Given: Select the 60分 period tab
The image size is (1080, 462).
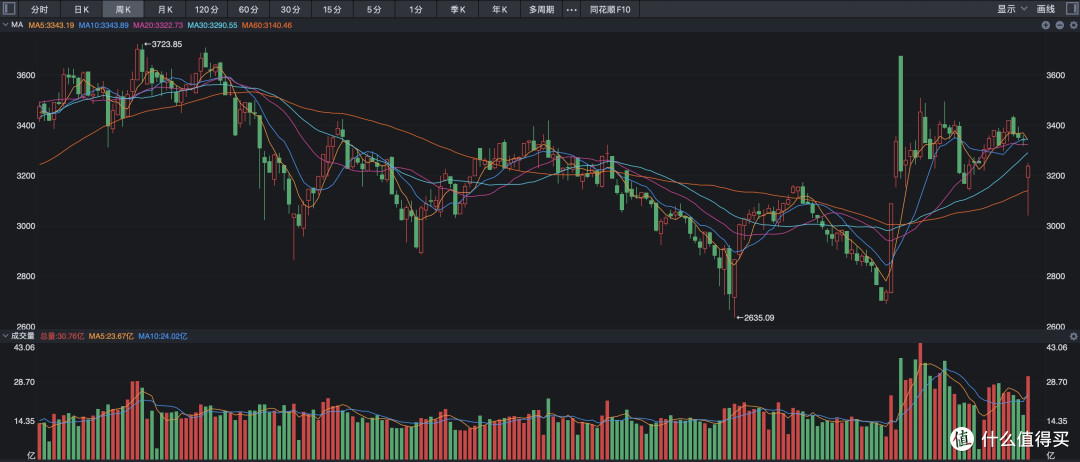Looking at the screenshot, I should point(249,10).
